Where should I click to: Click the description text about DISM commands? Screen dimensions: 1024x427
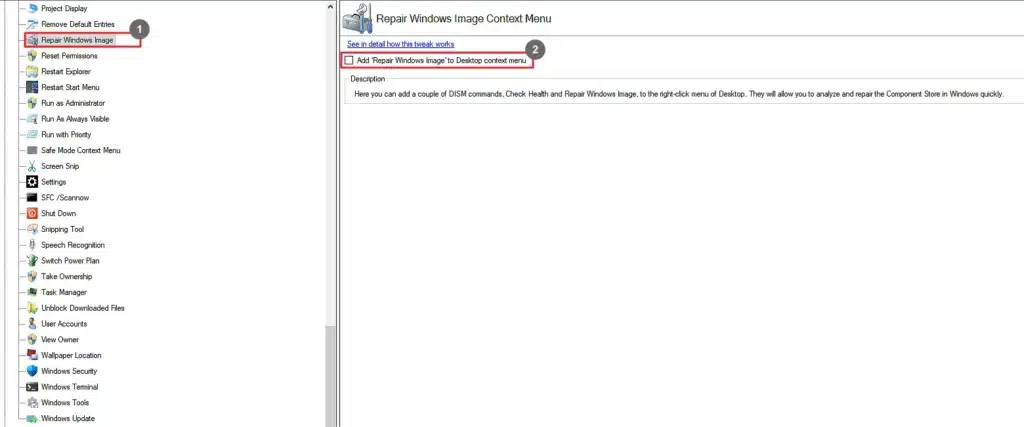click(x=679, y=94)
